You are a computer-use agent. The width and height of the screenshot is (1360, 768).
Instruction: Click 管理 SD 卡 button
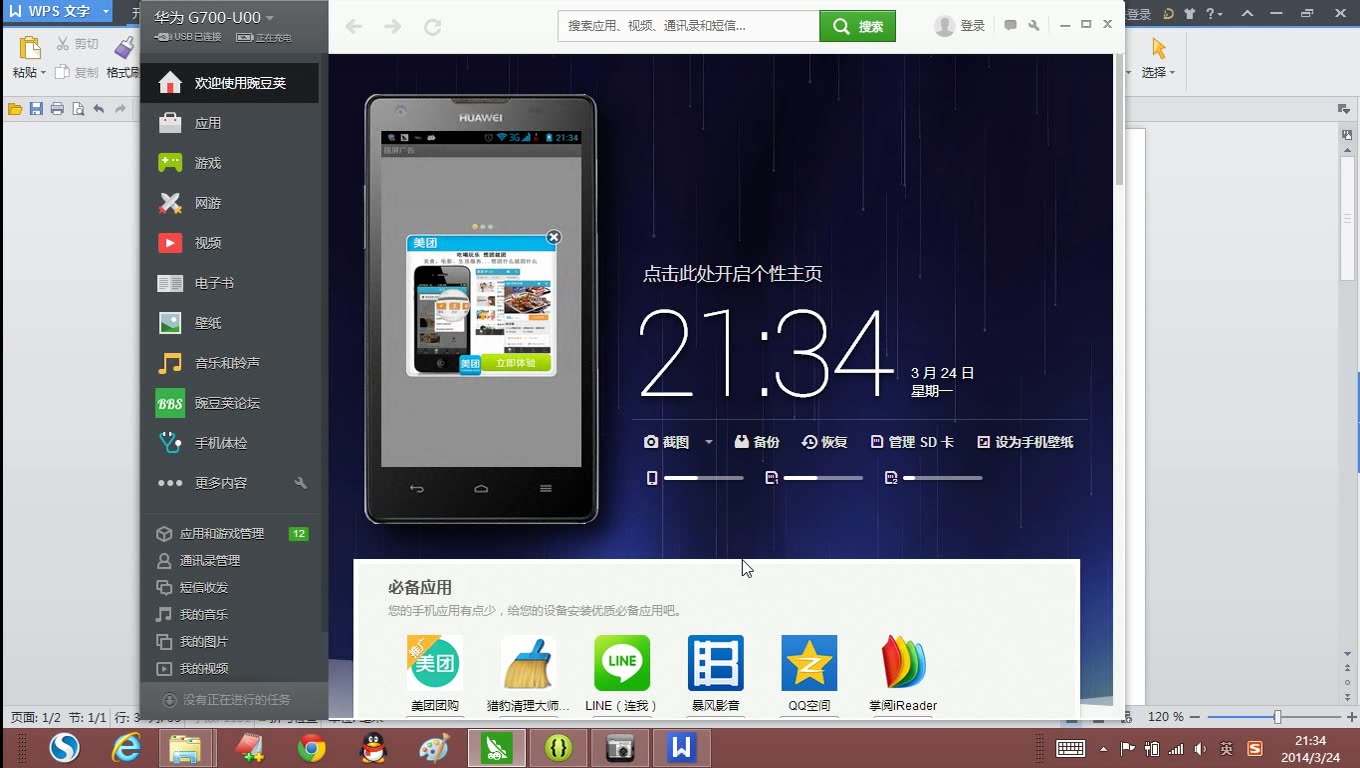coord(912,442)
